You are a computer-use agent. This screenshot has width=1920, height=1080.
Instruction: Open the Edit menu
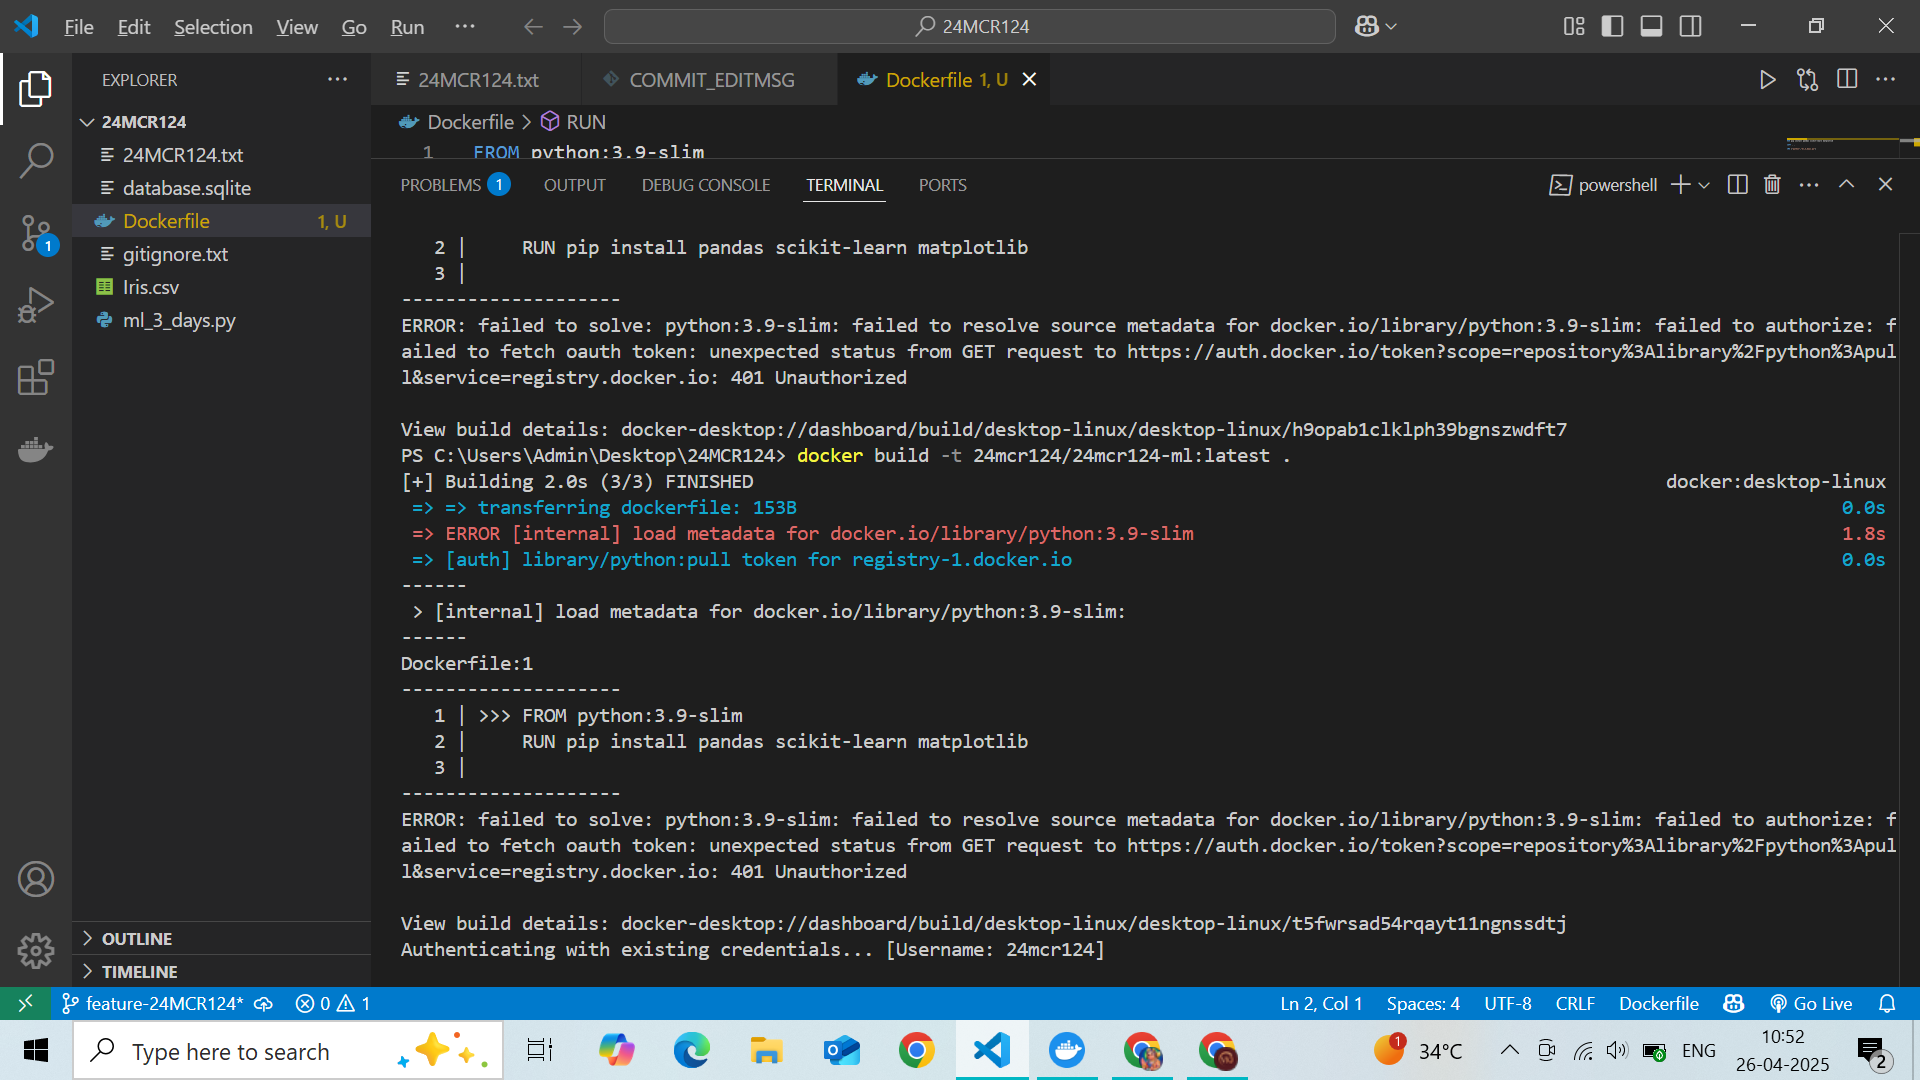pos(133,27)
